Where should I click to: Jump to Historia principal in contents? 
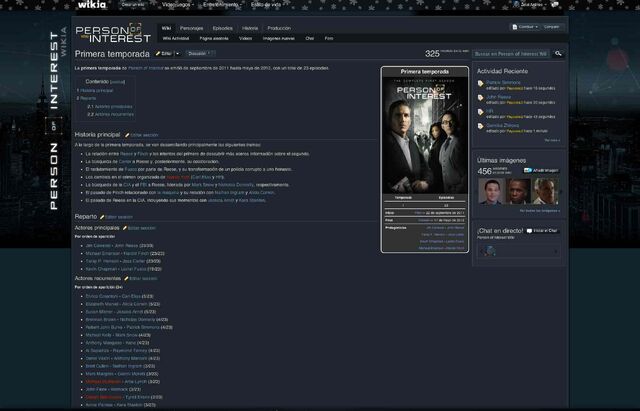[96, 91]
